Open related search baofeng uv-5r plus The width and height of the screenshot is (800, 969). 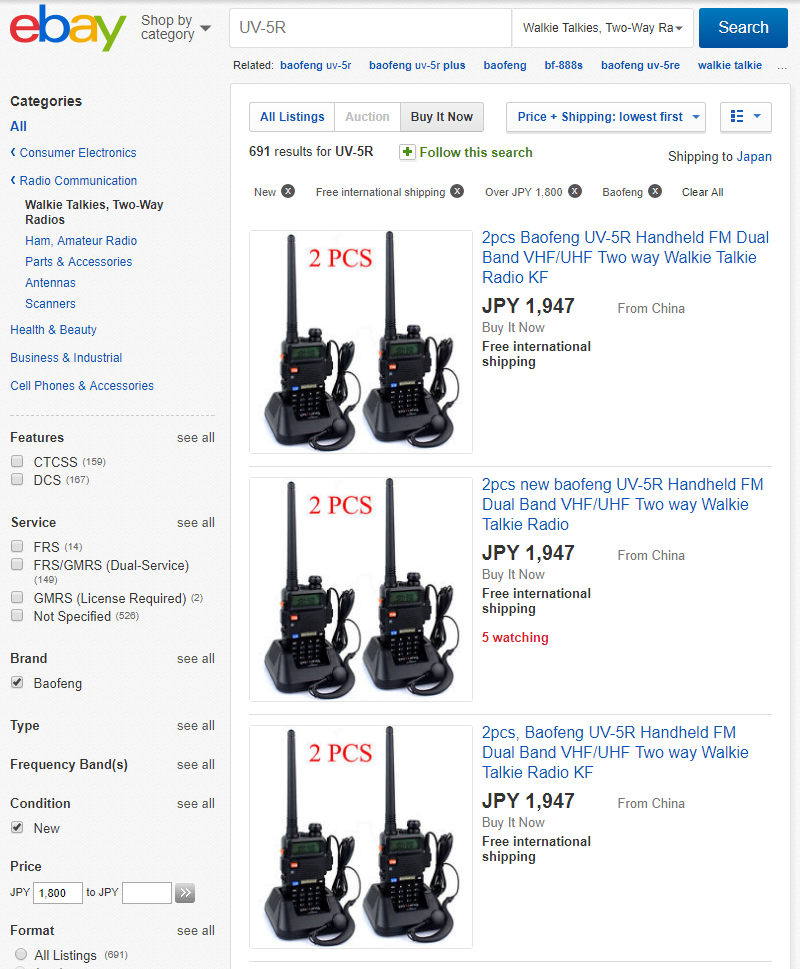pyautogui.click(x=417, y=66)
